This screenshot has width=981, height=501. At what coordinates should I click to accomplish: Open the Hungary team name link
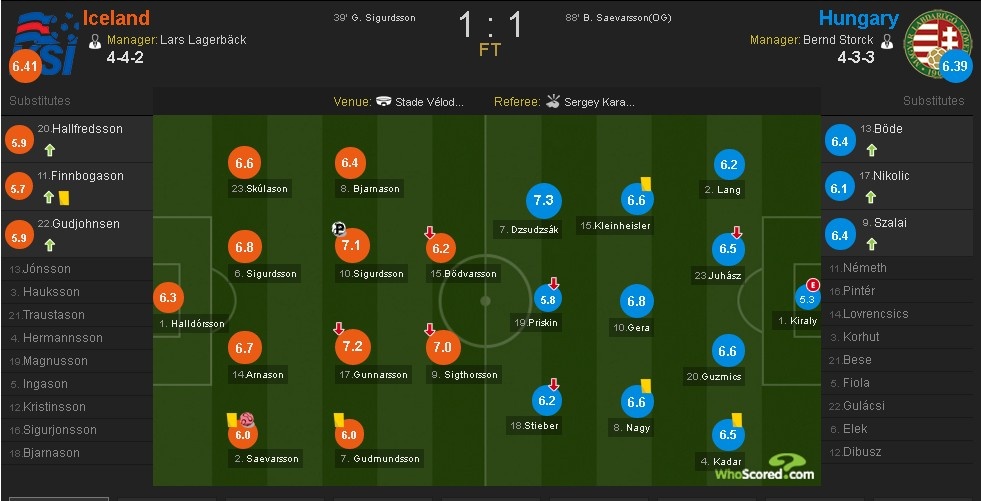(858, 18)
